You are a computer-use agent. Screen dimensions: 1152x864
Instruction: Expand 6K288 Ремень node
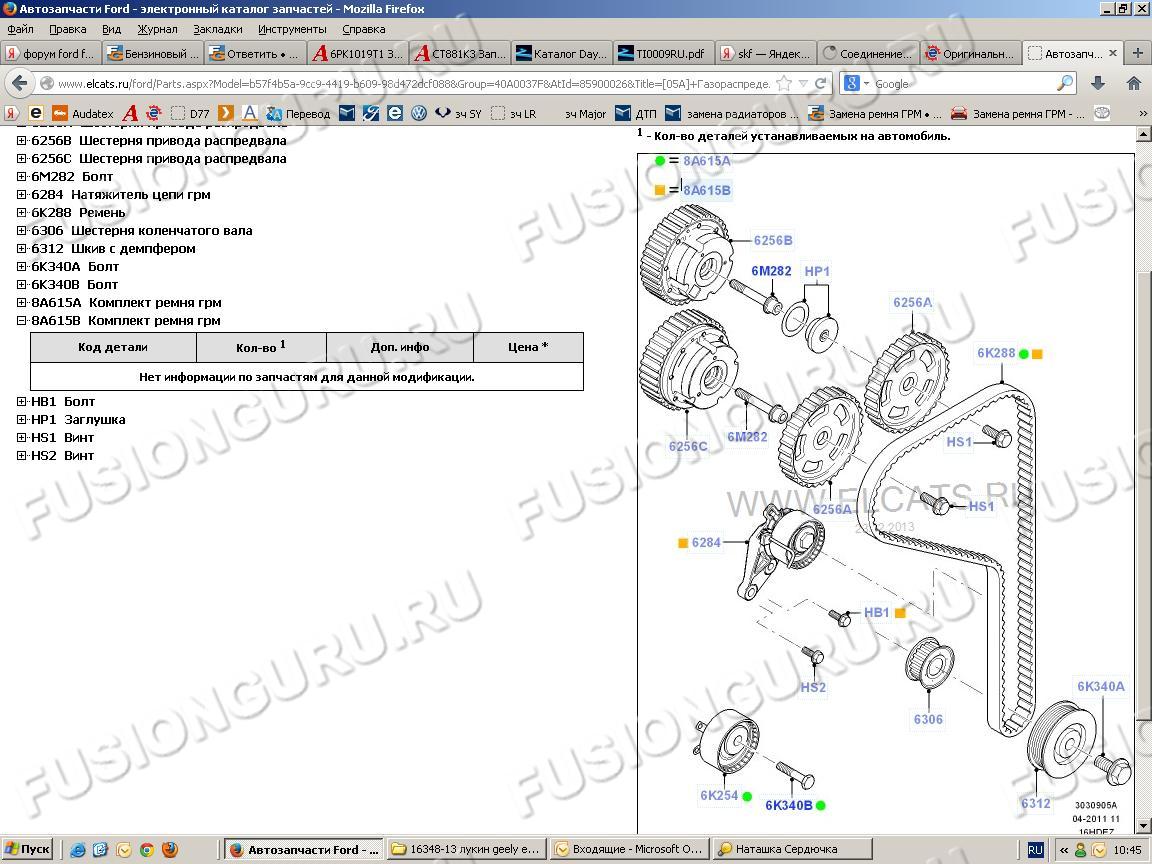(x=21, y=212)
